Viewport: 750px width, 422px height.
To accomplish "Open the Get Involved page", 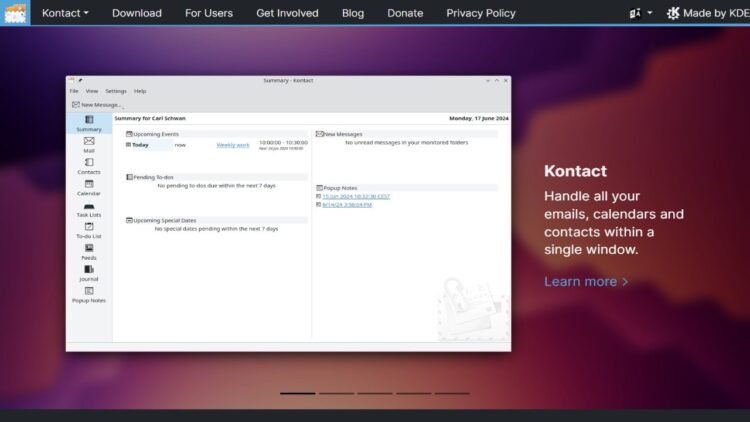I will (x=287, y=13).
